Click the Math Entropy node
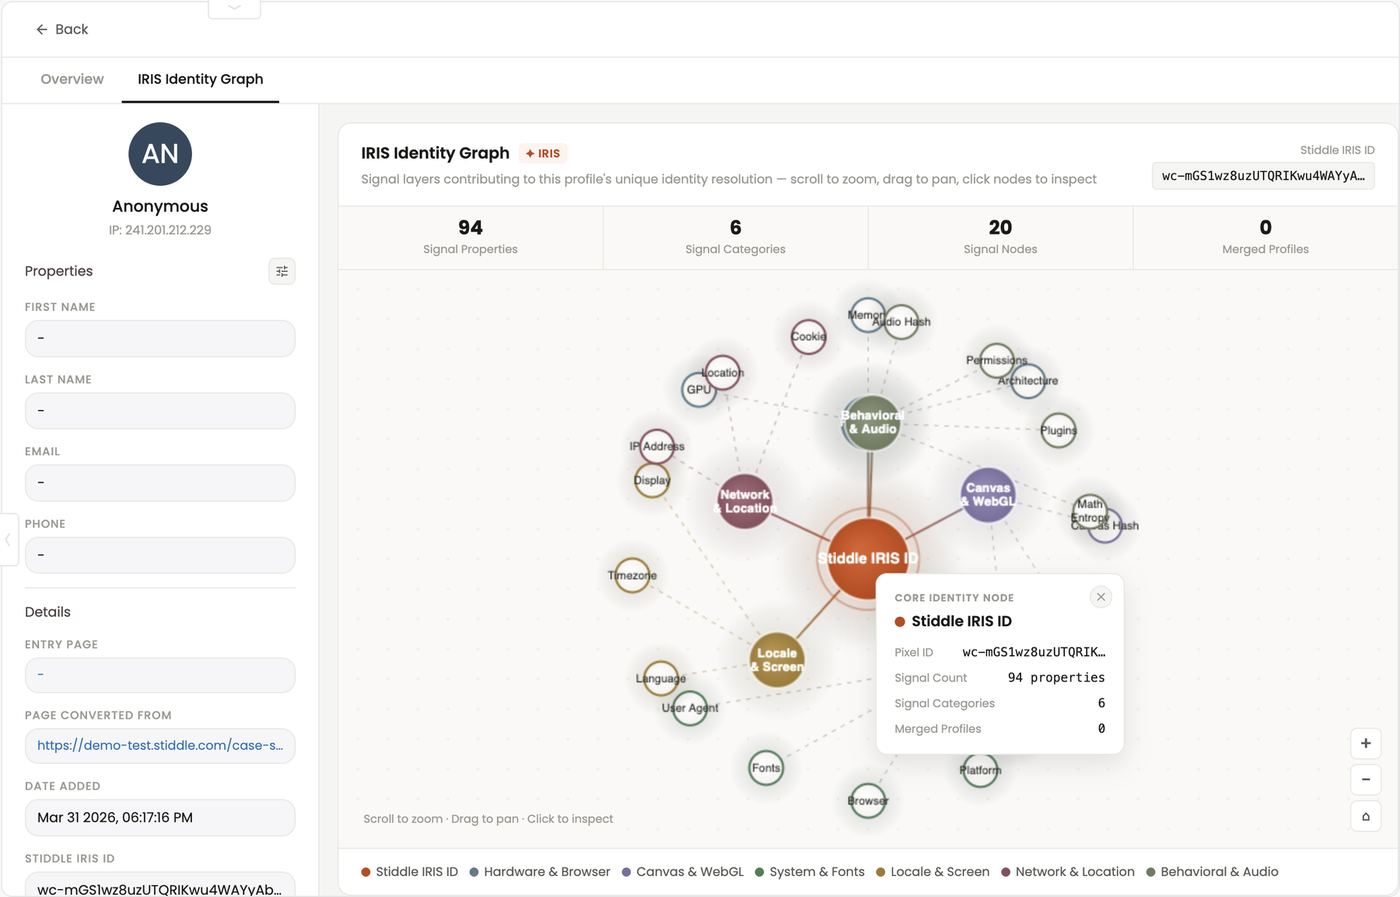This screenshot has height=897, width=1400. click(x=1089, y=510)
